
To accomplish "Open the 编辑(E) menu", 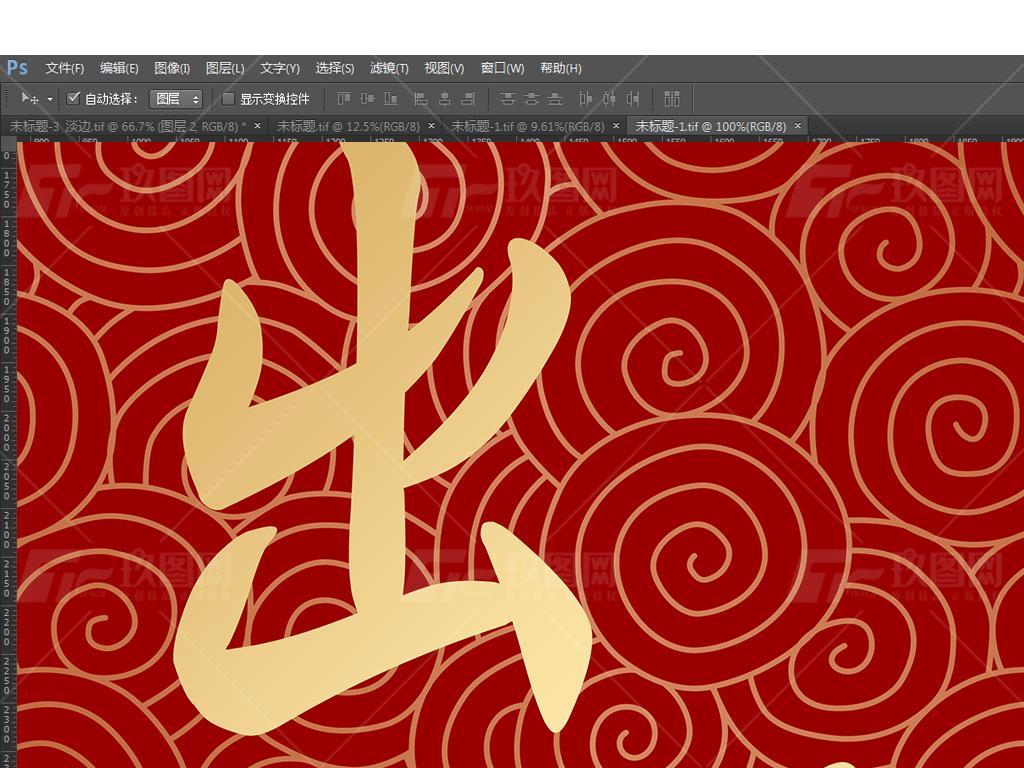I will click(119, 68).
